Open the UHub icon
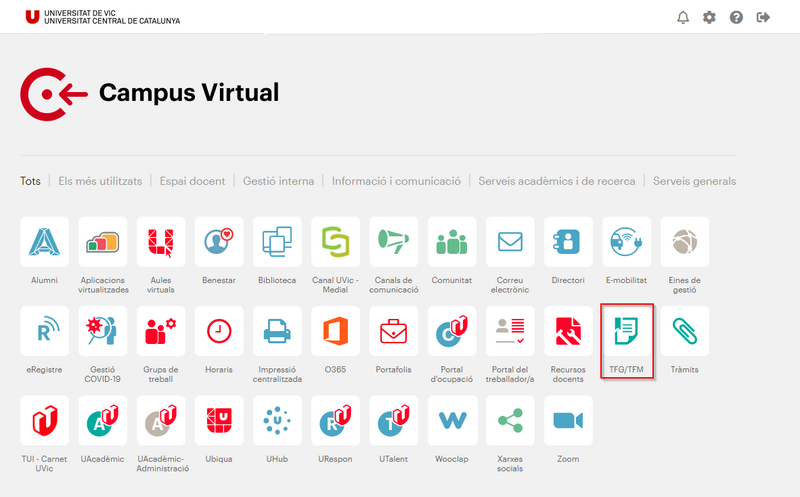 click(x=277, y=420)
